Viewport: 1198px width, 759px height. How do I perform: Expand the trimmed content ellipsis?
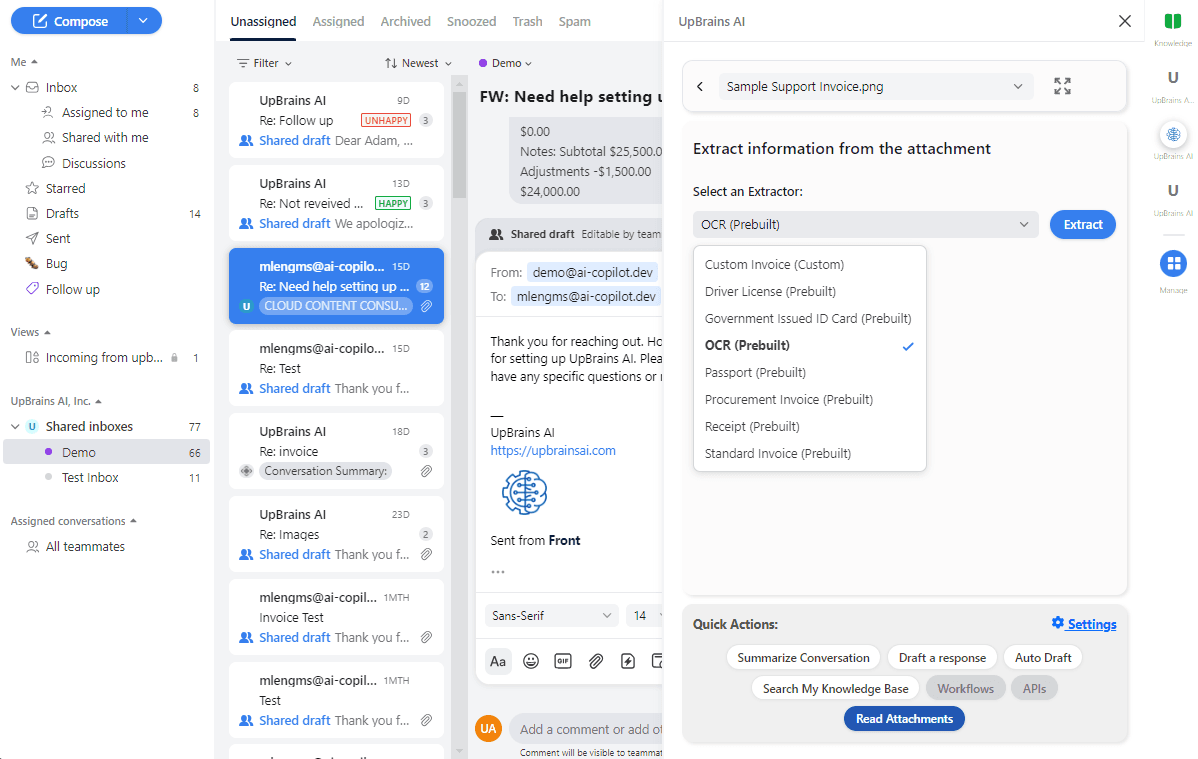coord(498,572)
